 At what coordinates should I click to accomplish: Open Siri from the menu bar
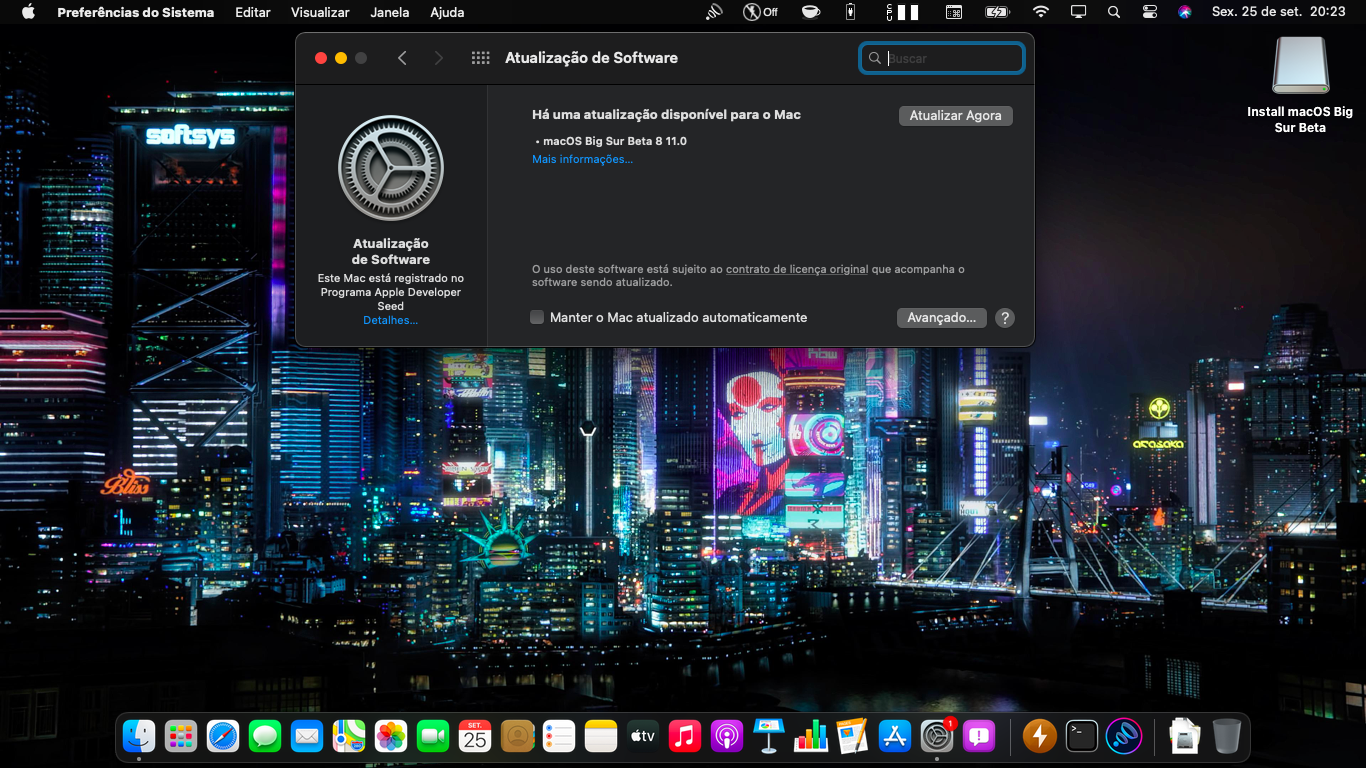(1185, 12)
